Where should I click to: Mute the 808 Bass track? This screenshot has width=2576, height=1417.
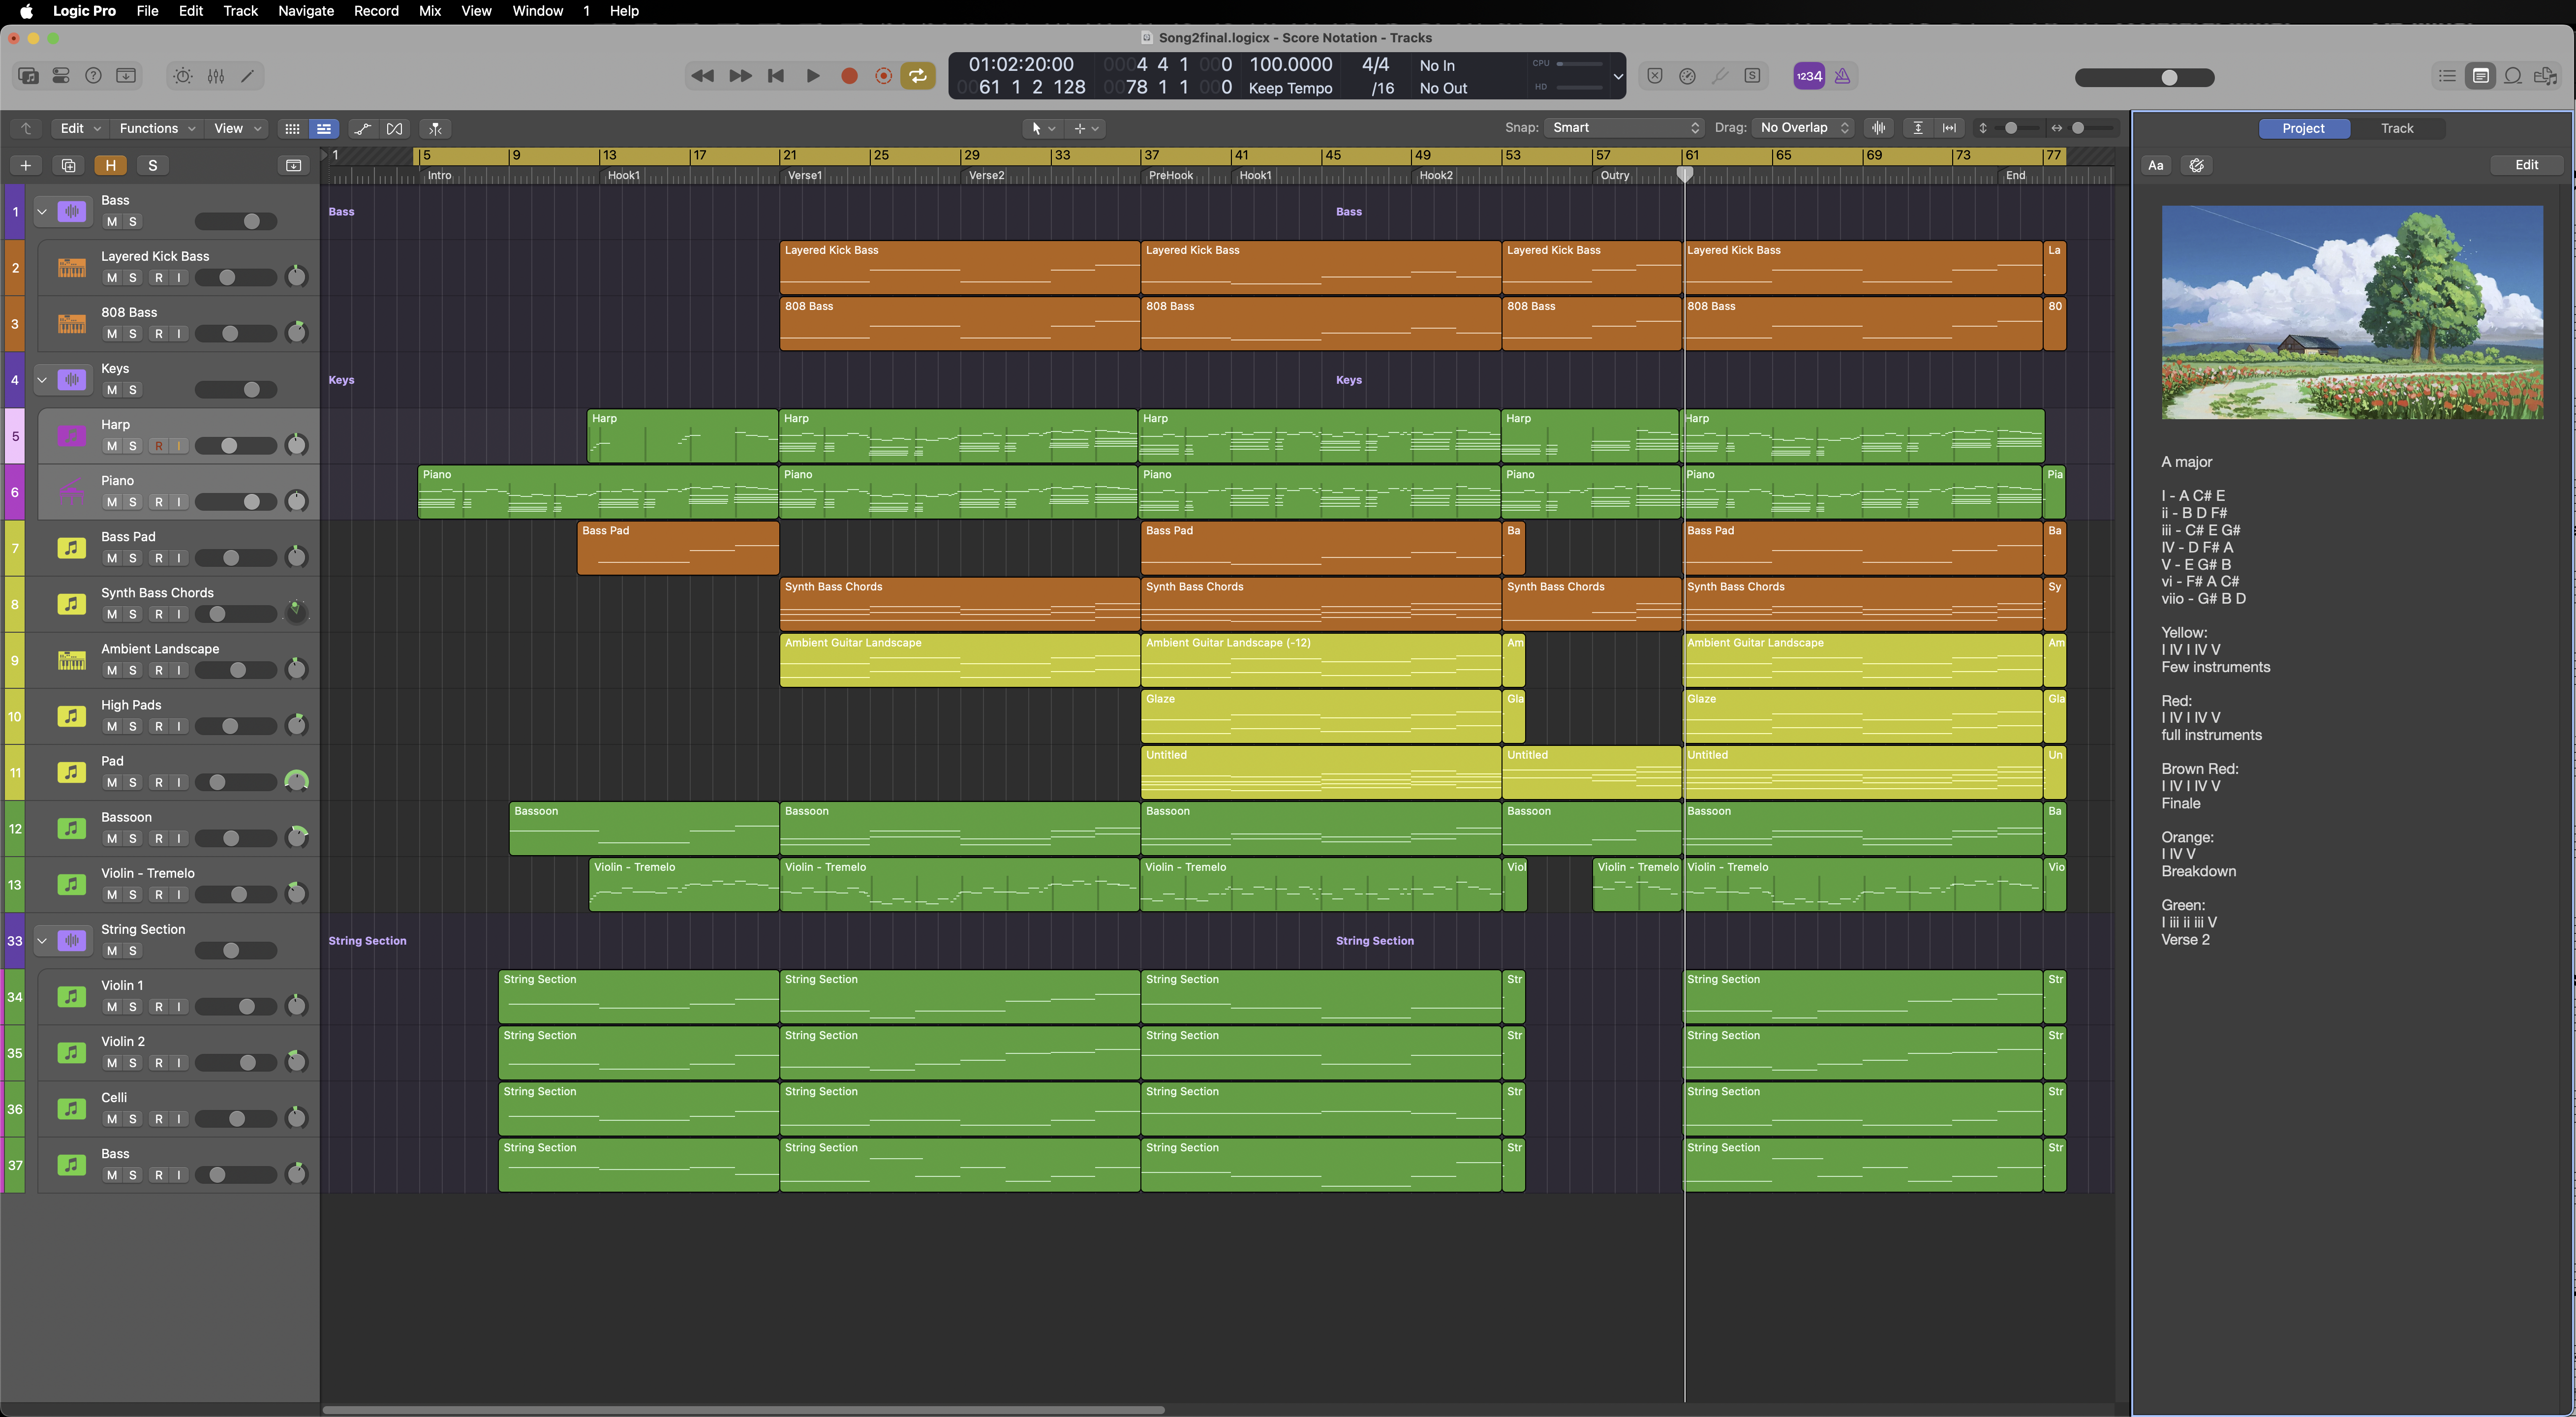[x=112, y=334]
